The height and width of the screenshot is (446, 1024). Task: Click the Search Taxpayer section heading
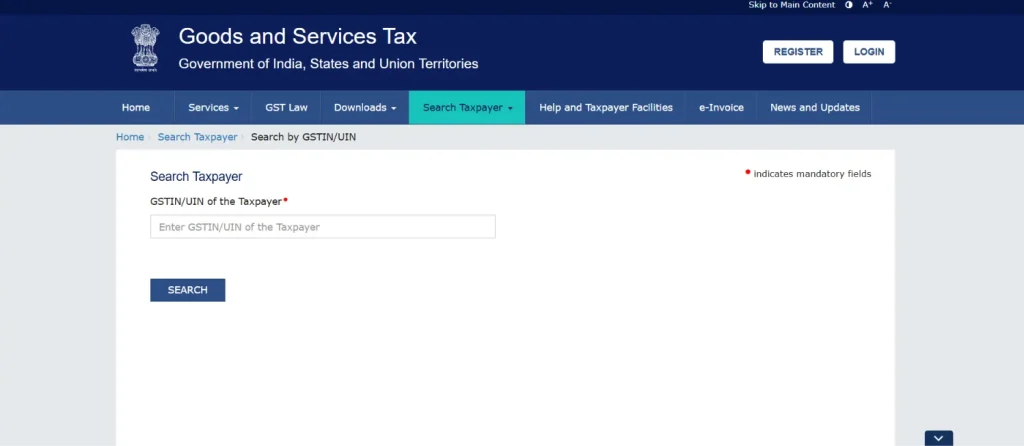point(196,176)
